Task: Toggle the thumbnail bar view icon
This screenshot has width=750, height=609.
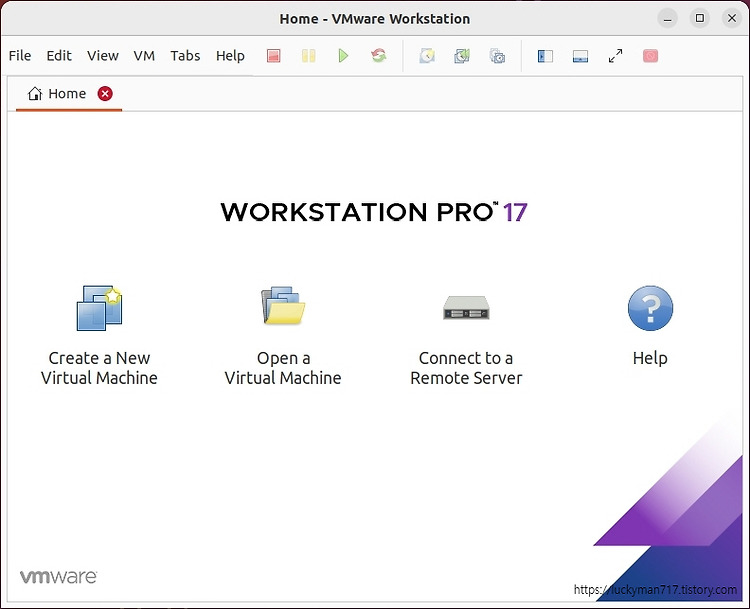Action: [x=580, y=56]
